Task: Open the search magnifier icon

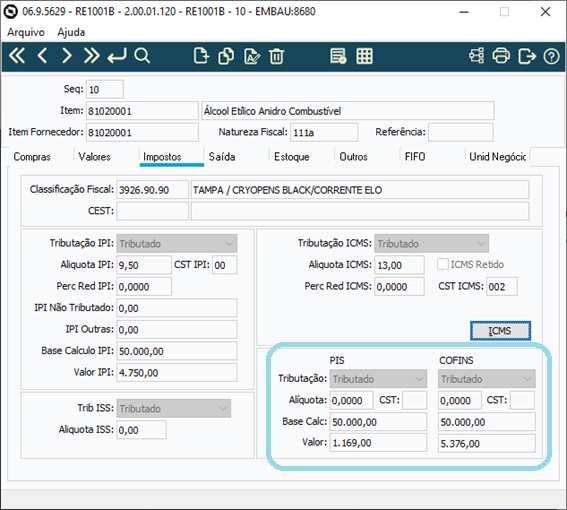Action: click(142, 56)
